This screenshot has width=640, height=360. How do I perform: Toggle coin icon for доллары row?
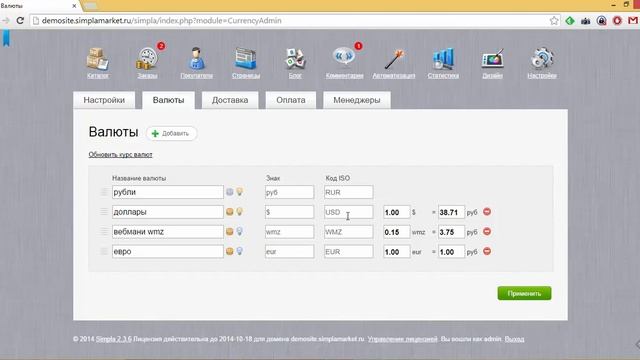pos(230,211)
